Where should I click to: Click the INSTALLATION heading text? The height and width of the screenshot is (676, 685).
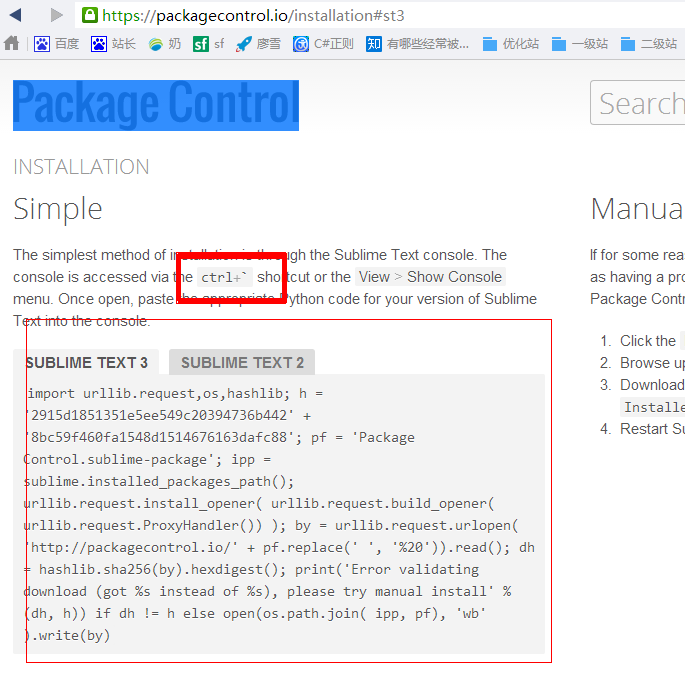click(81, 167)
